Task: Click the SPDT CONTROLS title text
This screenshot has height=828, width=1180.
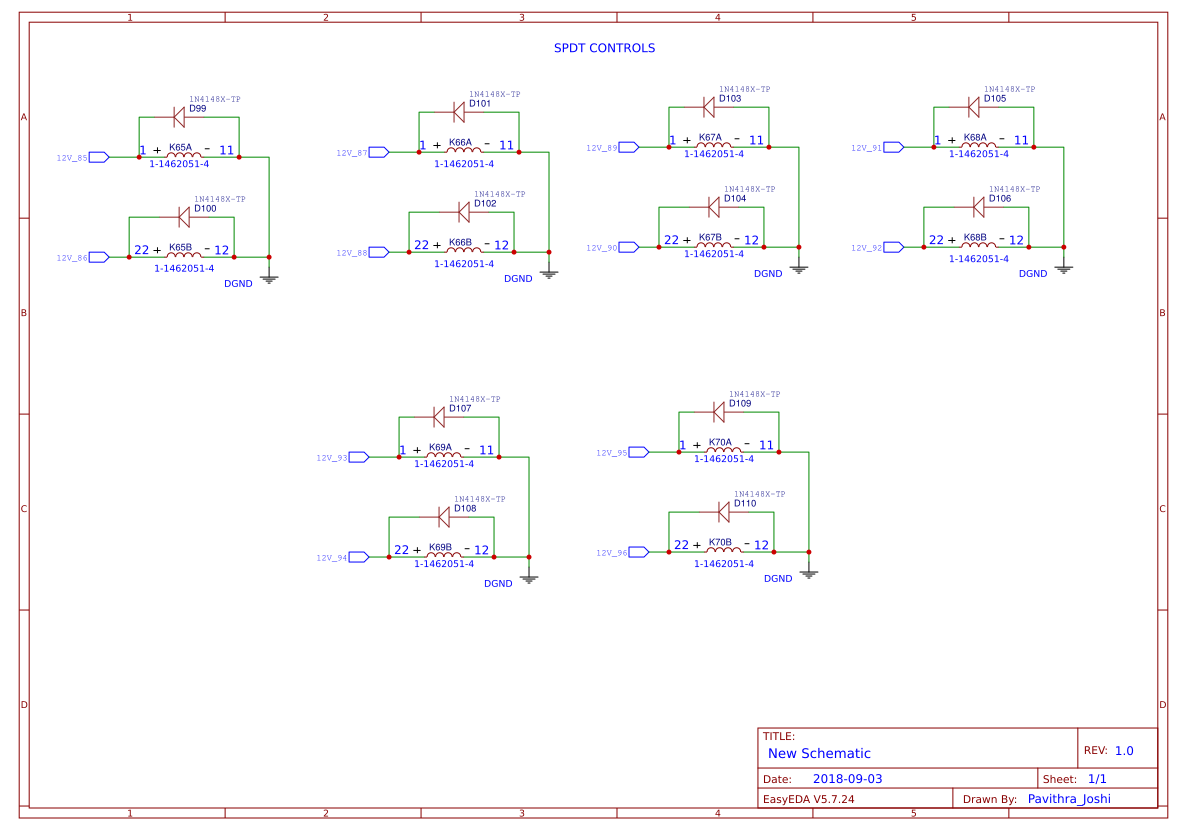Action: (605, 47)
